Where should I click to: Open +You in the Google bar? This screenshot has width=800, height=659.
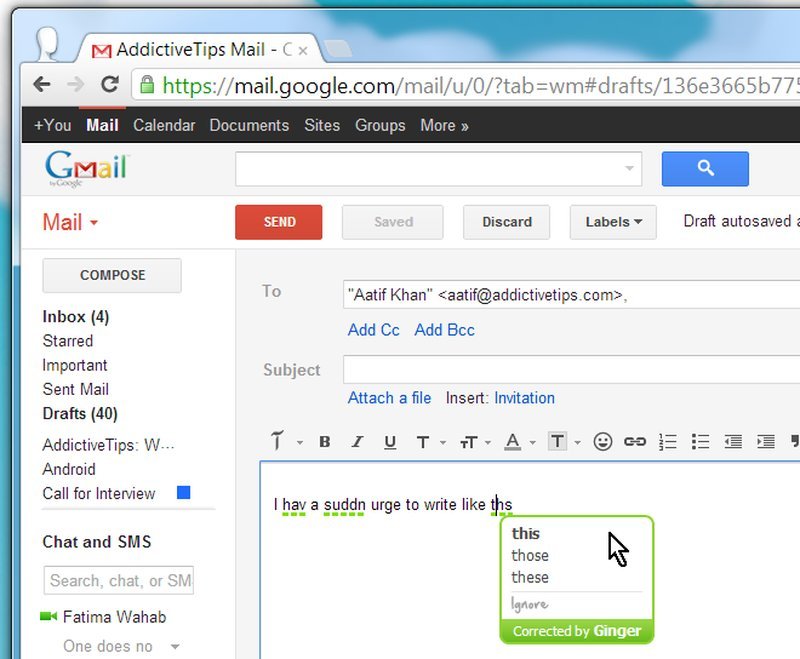[53, 125]
